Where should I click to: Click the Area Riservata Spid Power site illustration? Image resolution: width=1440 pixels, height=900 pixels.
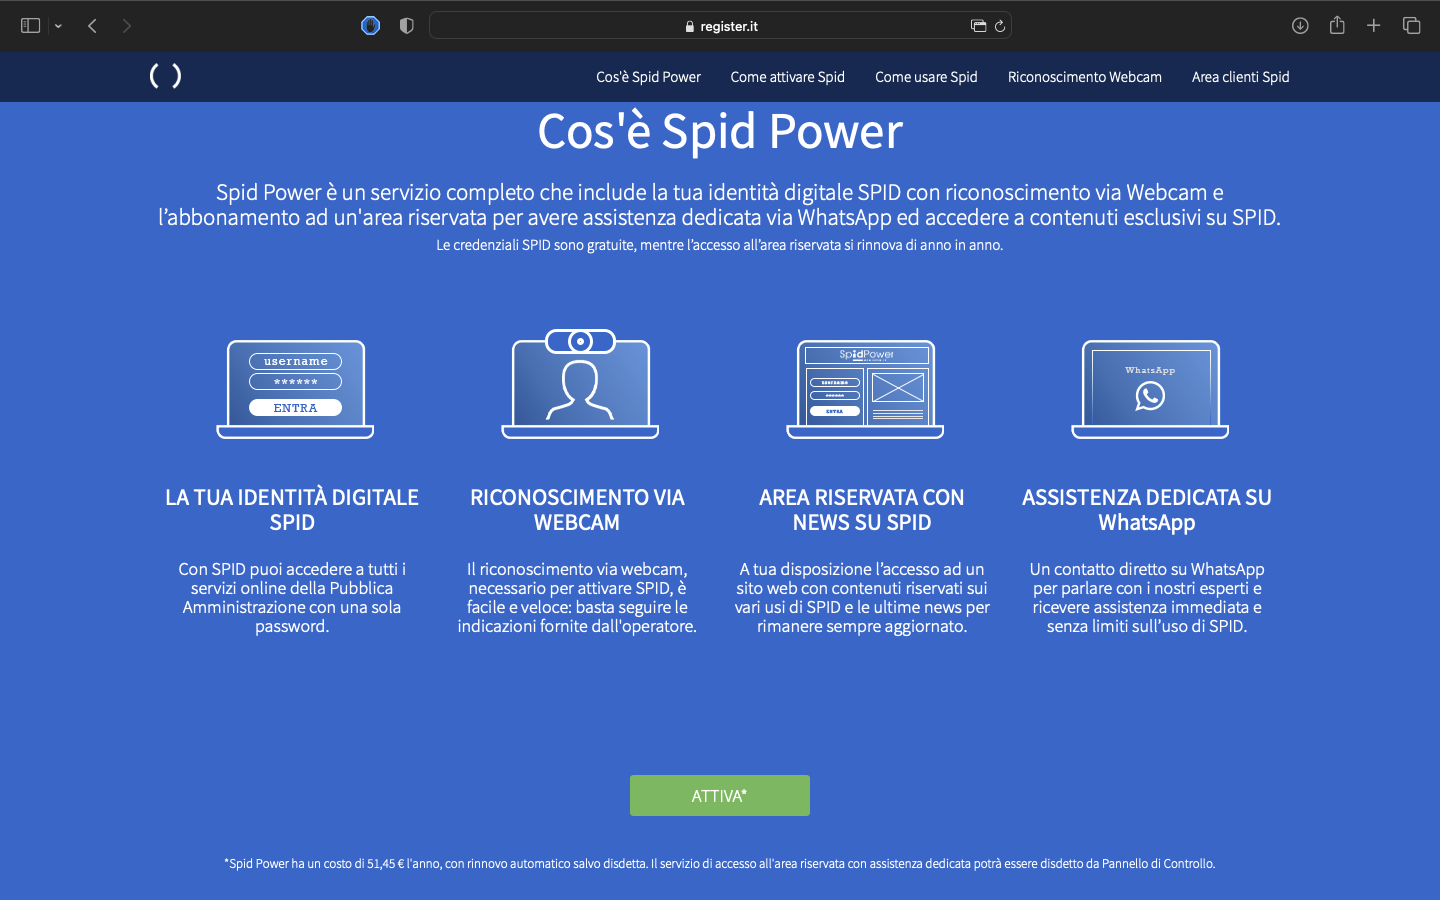864,388
